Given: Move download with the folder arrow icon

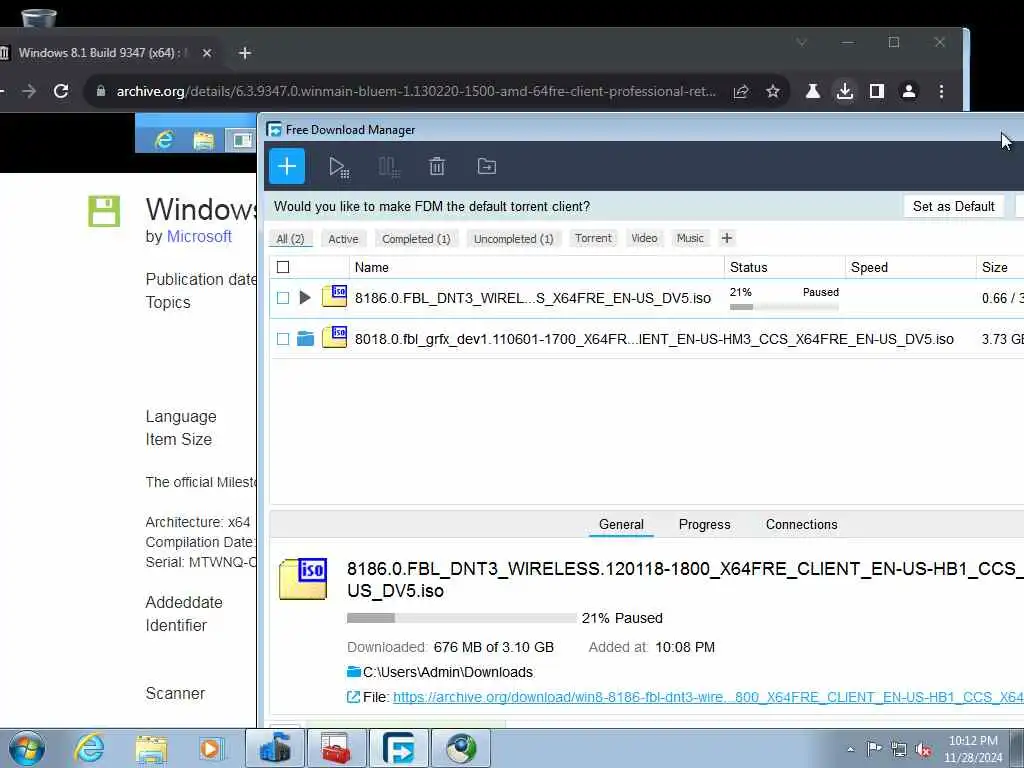Looking at the screenshot, I should tap(487, 167).
